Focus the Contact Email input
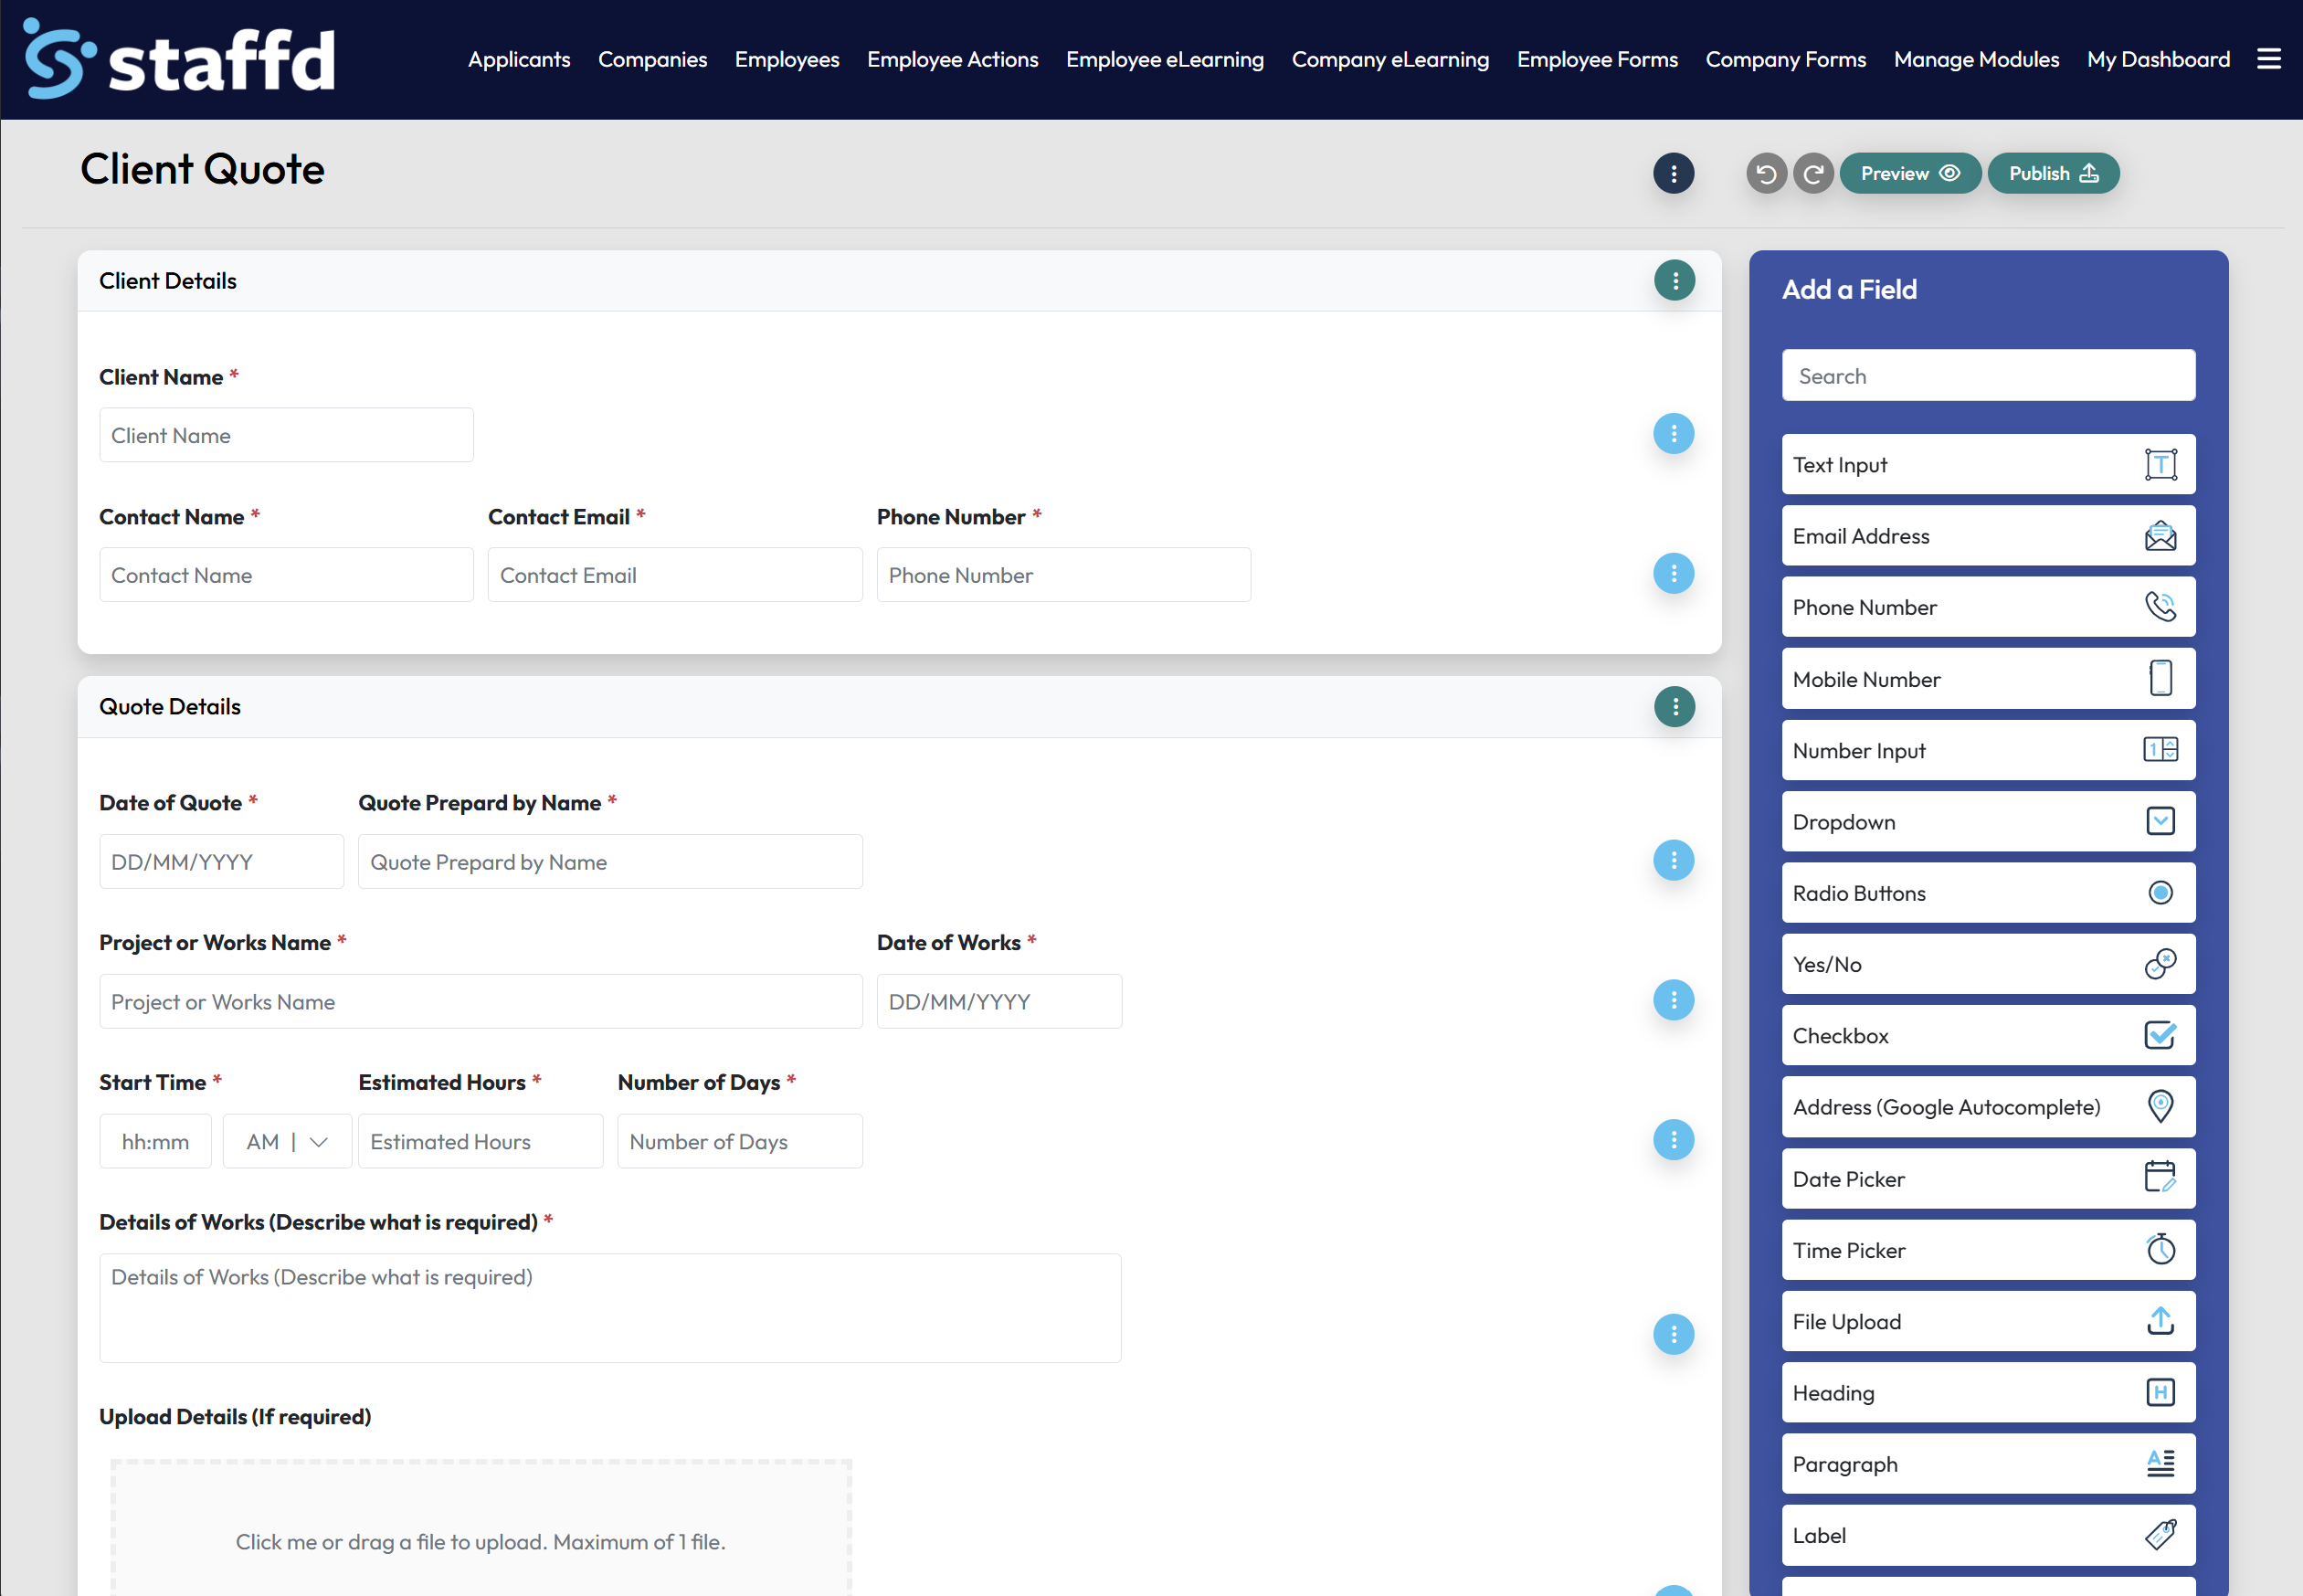The width and height of the screenshot is (2303, 1596). [x=675, y=575]
